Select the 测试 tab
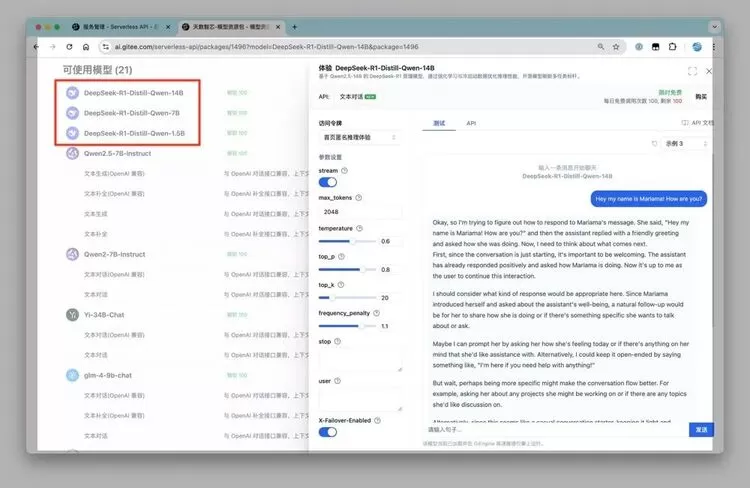 click(x=438, y=123)
